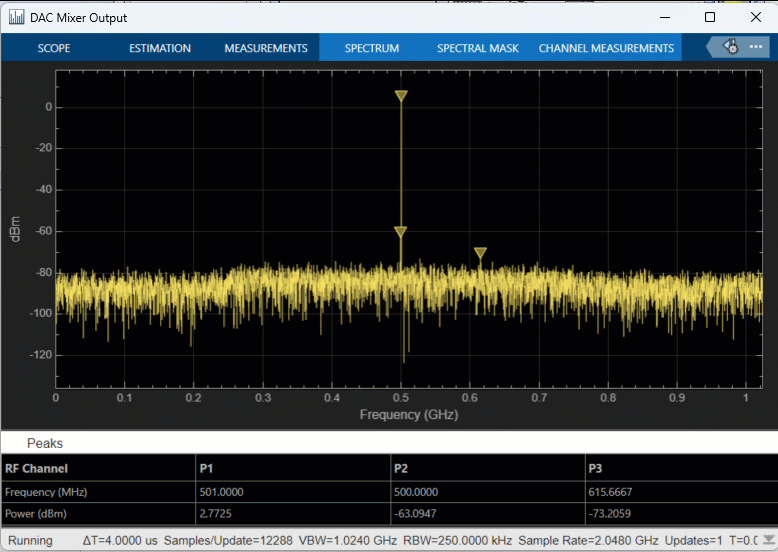The height and width of the screenshot is (552, 778).
Task: Click the P1 peak marker at 0 dBm
Action: click(401, 96)
